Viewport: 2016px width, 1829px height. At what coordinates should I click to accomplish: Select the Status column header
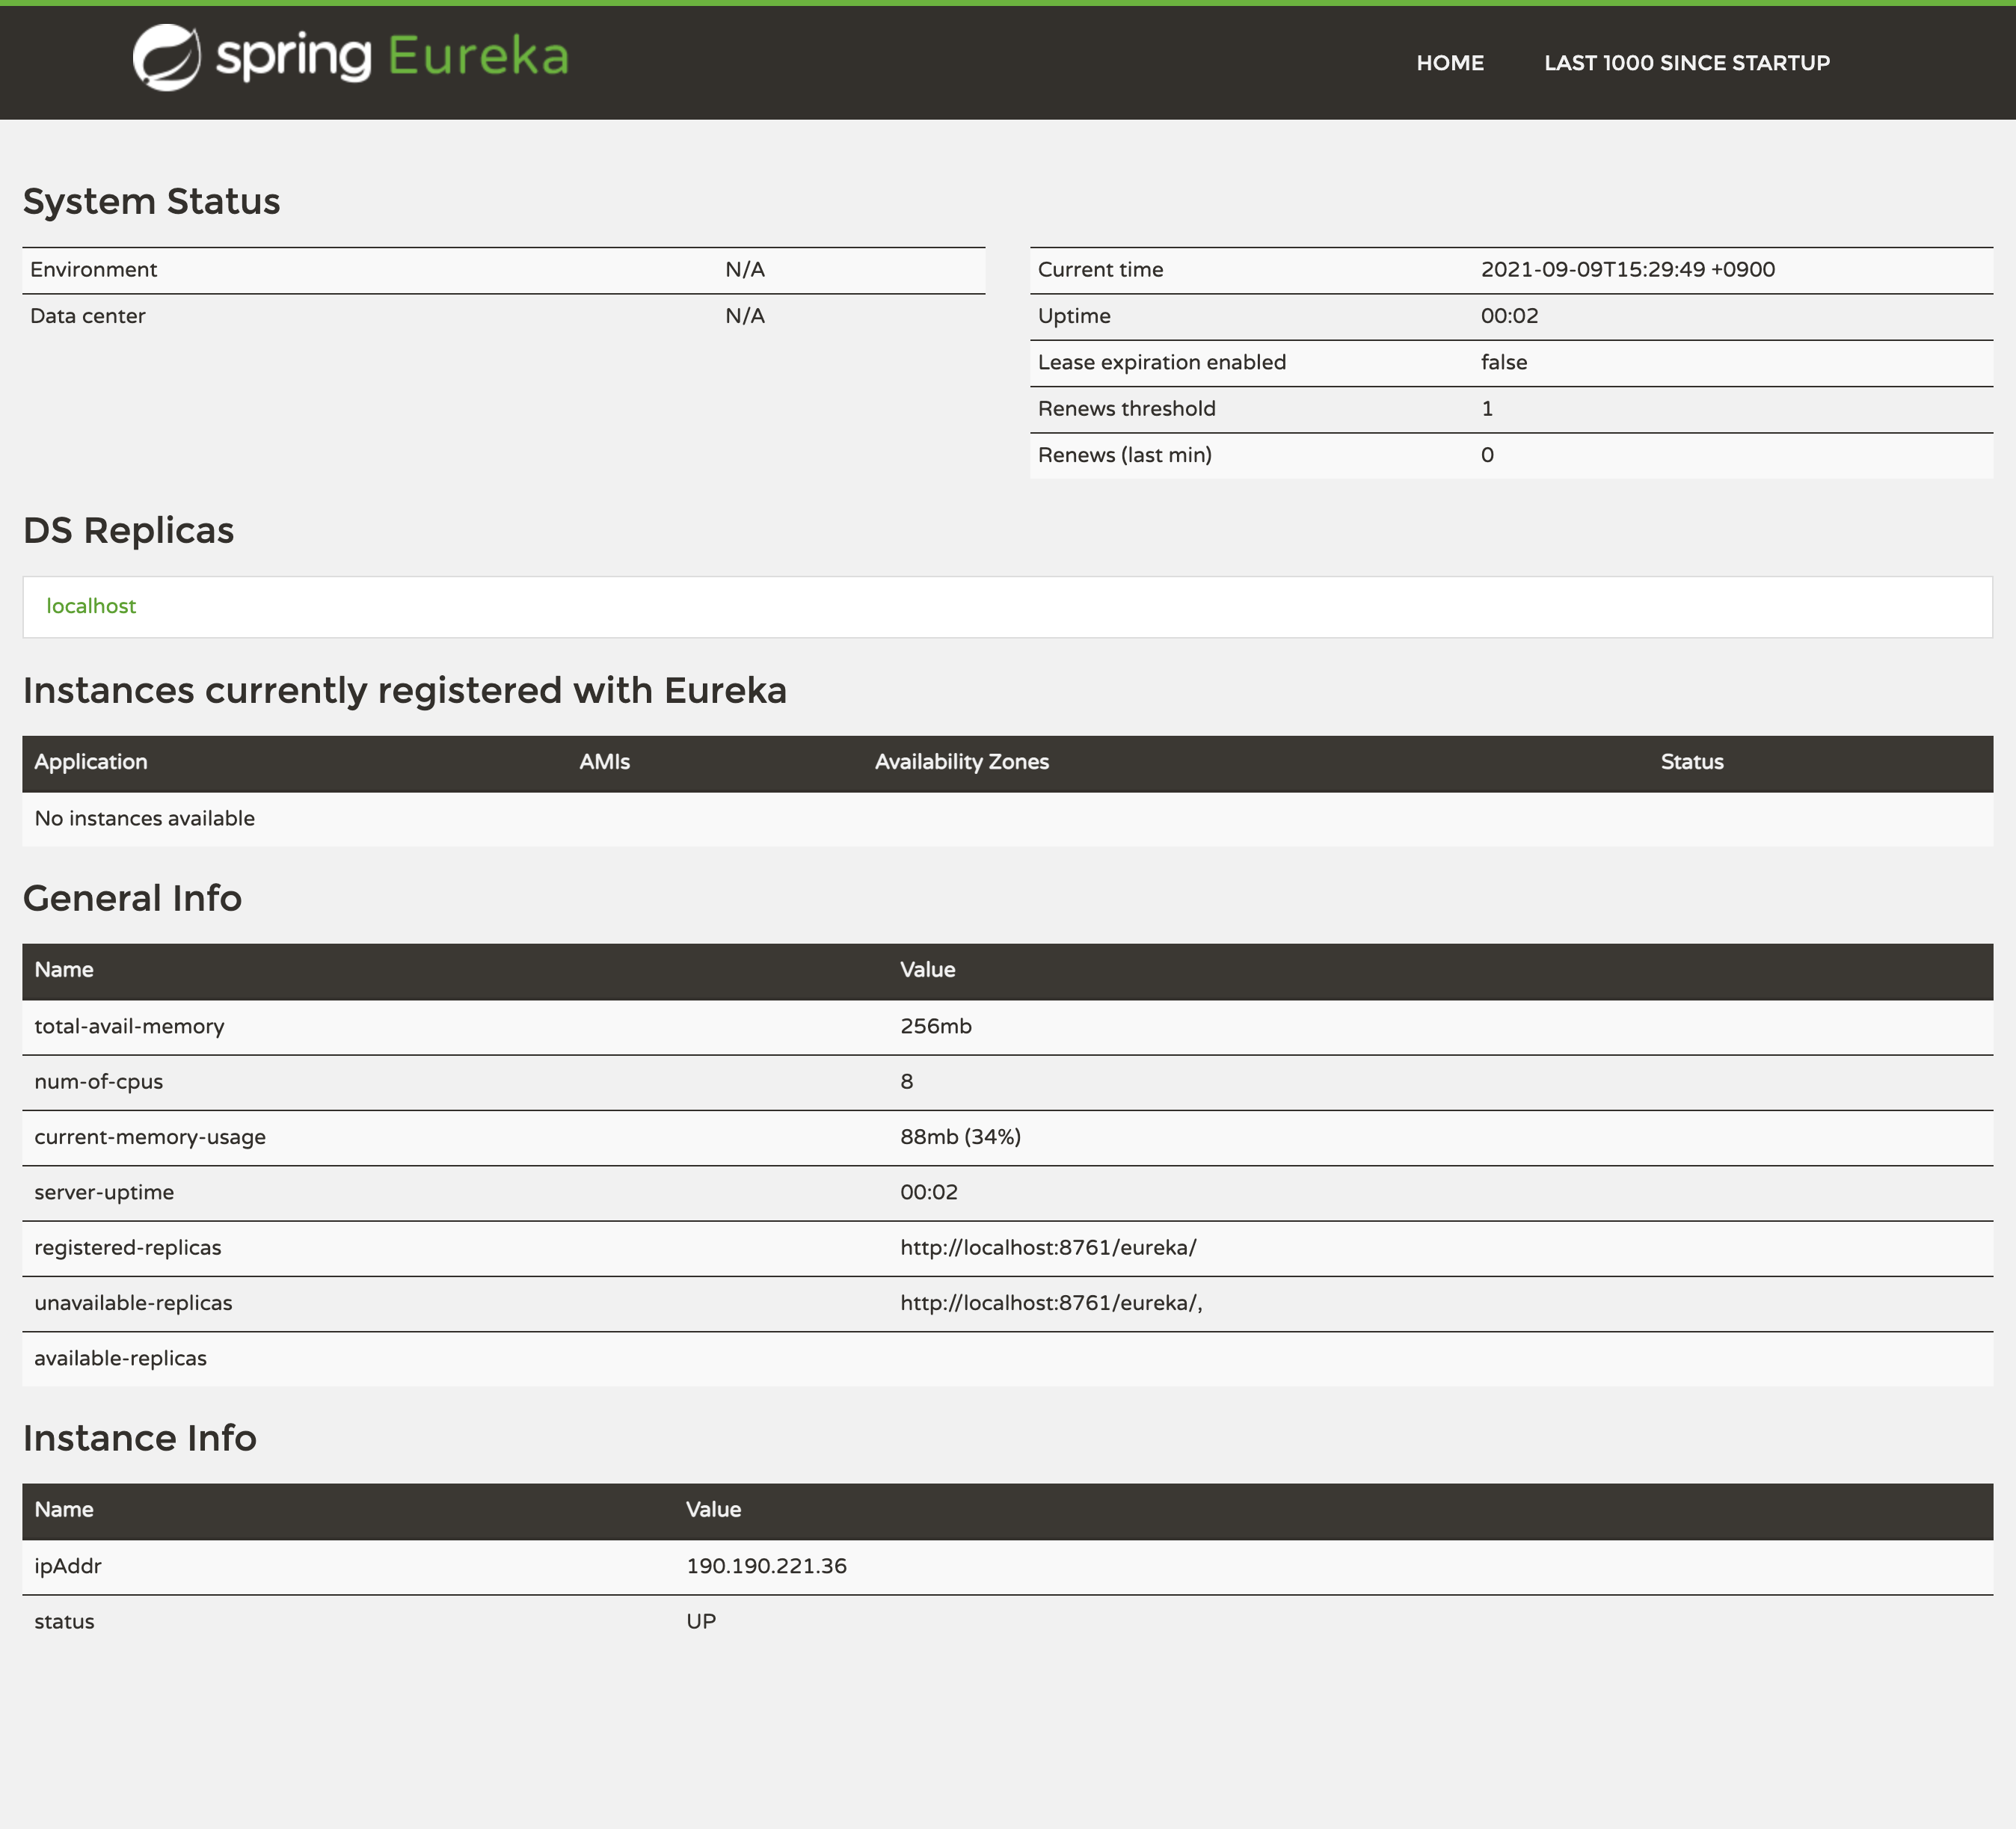tap(1690, 761)
